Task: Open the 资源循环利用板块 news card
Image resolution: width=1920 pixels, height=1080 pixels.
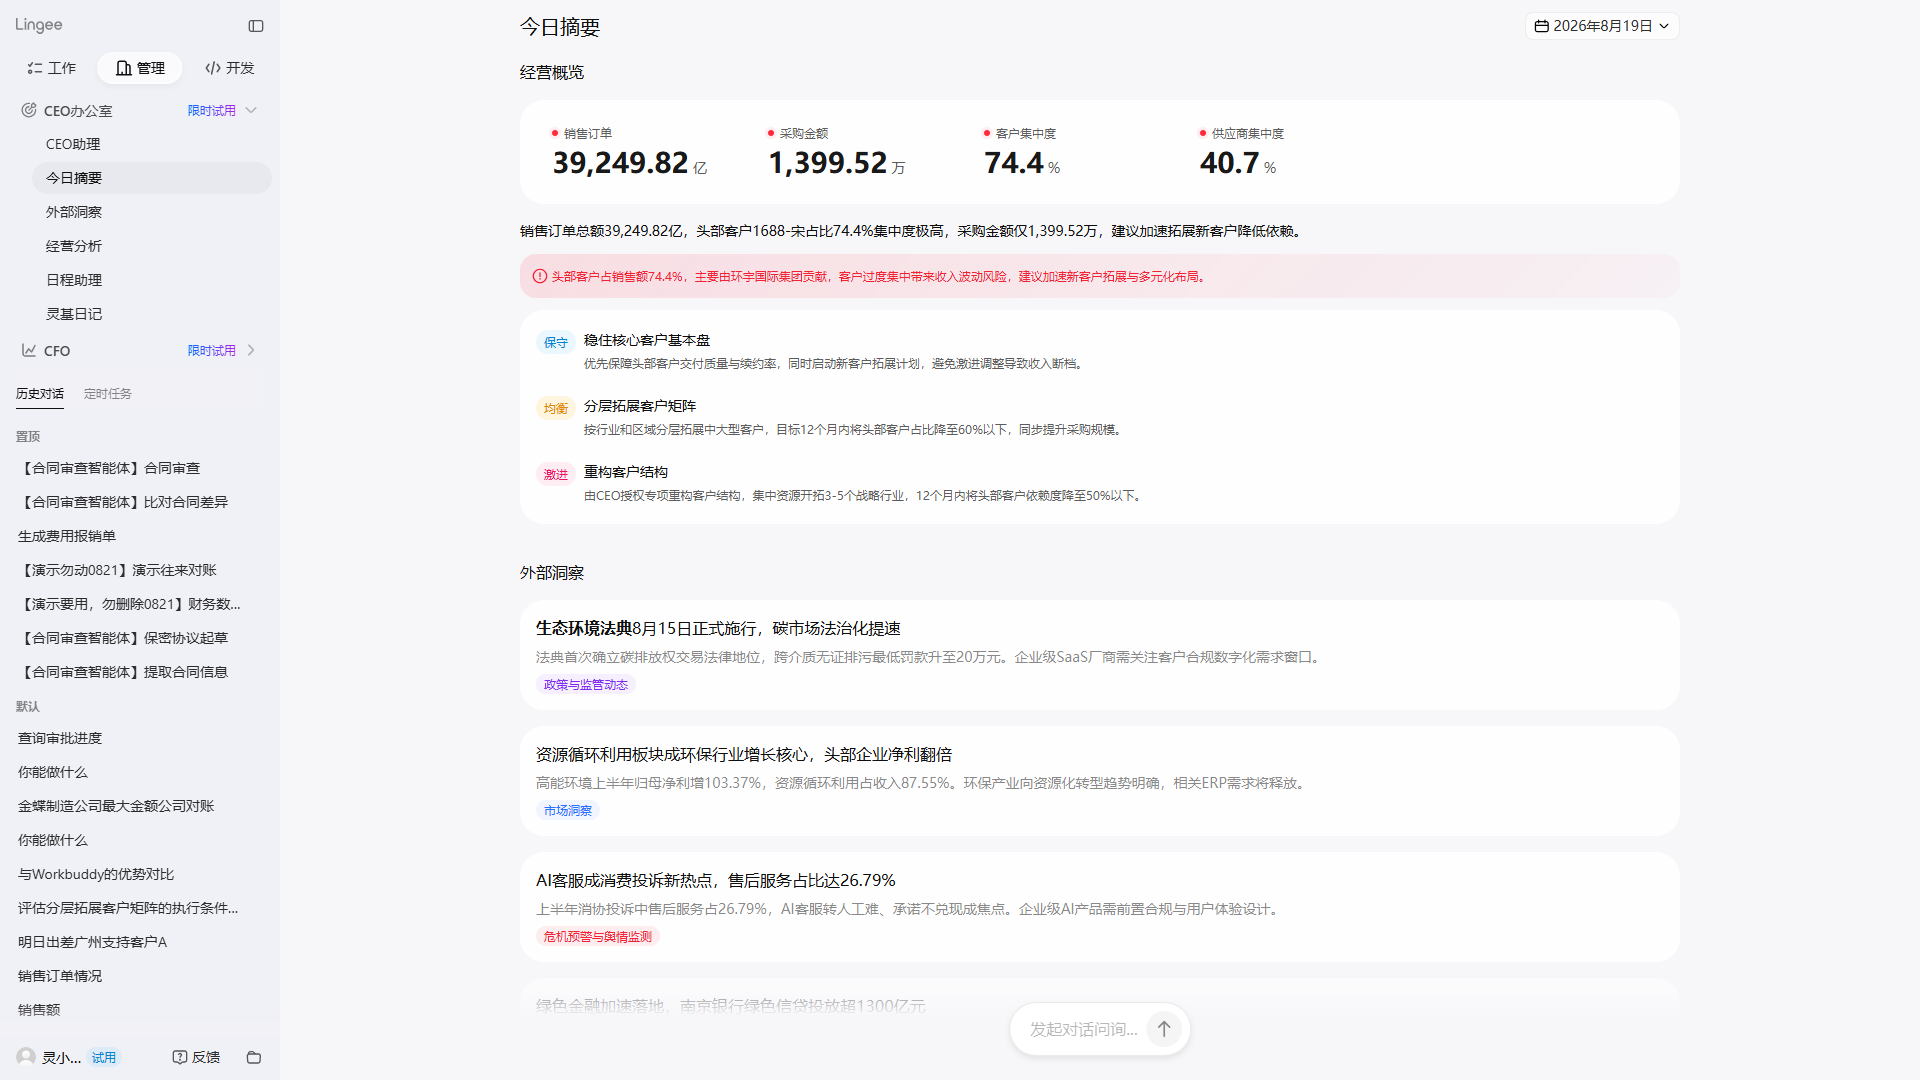Action: (x=1099, y=781)
